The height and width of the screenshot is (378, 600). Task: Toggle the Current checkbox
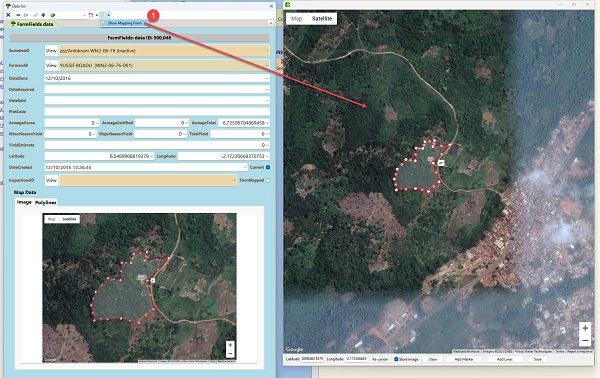click(x=268, y=167)
